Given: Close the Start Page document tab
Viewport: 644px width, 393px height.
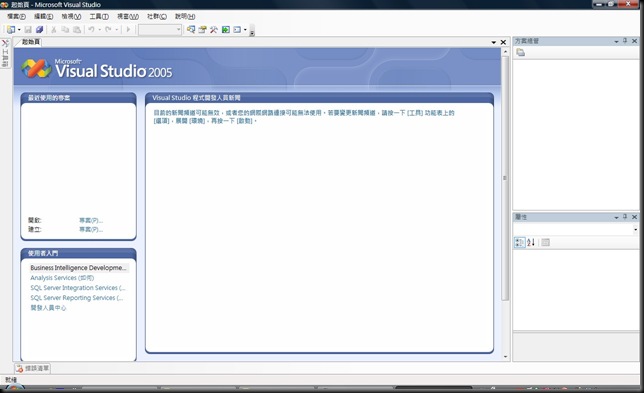Looking at the screenshot, I should 503,42.
